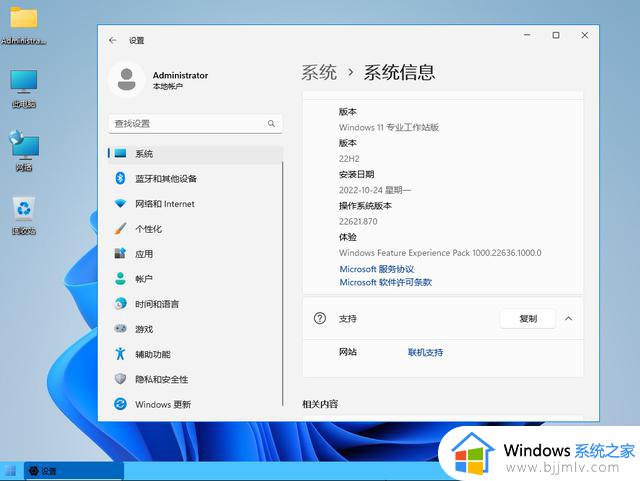The height and width of the screenshot is (481, 640).
Task: Click the Start button on taskbar
Action: point(11,471)
